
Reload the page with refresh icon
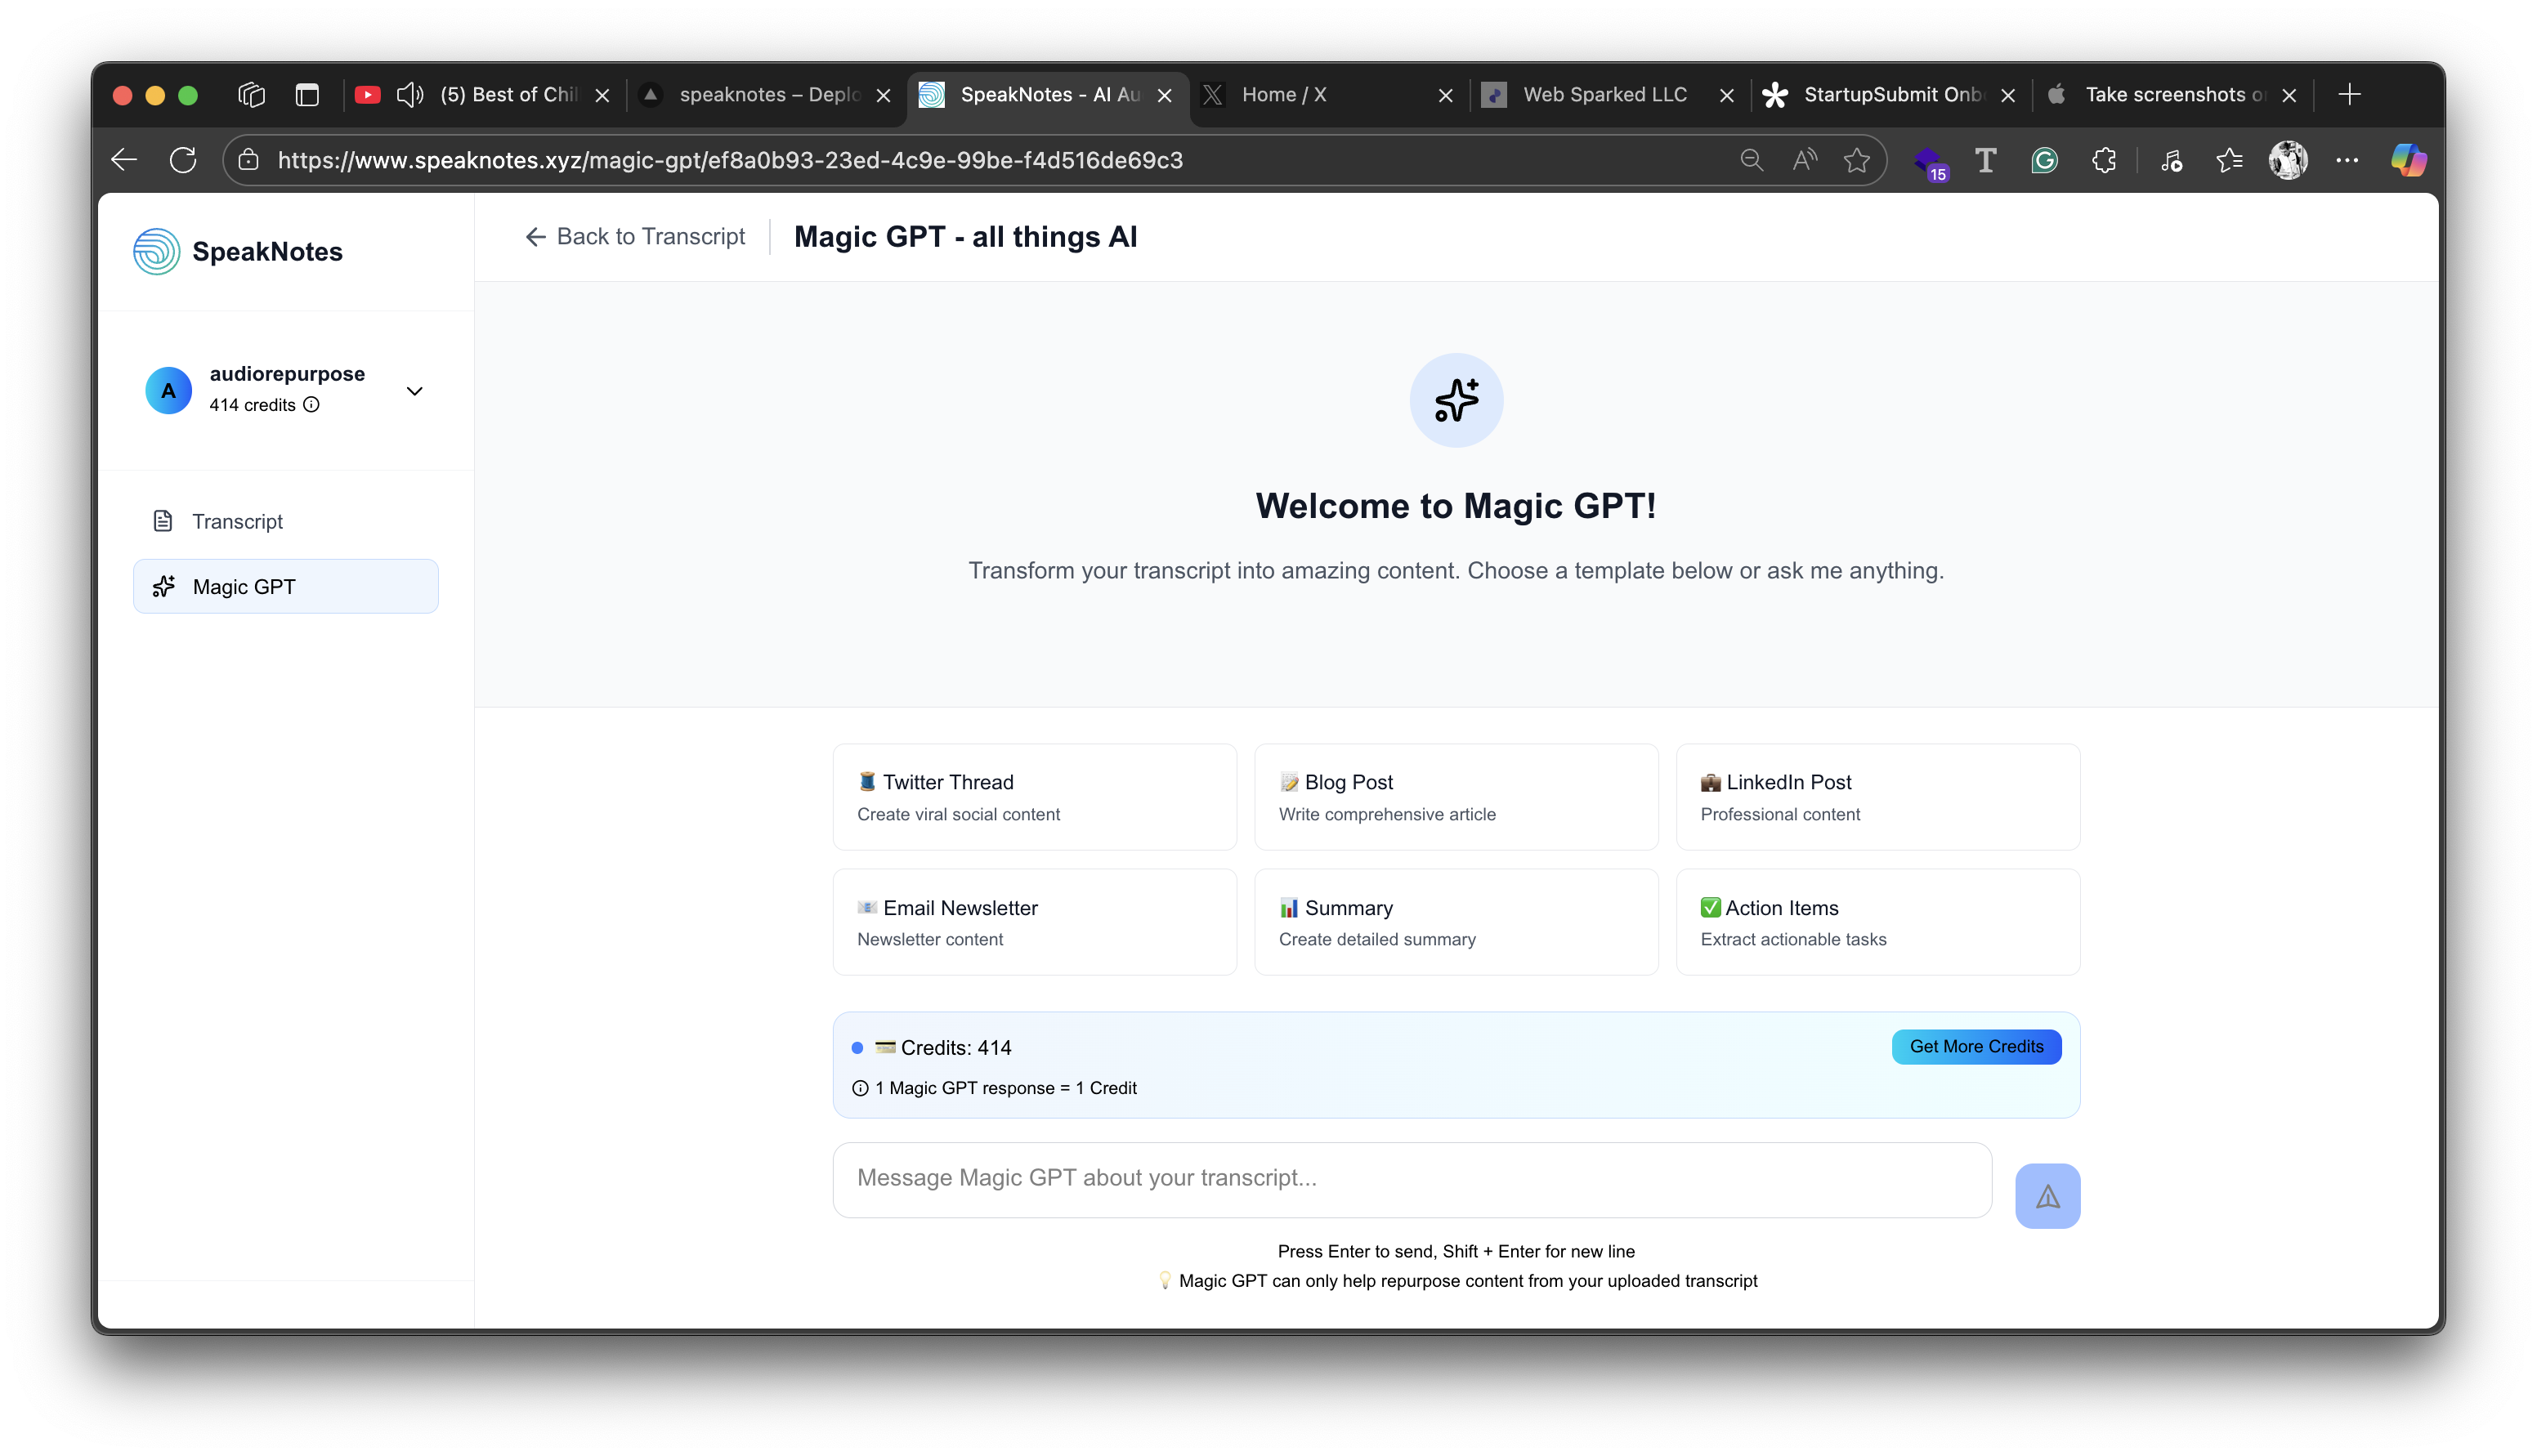click(x=183, y=160)
